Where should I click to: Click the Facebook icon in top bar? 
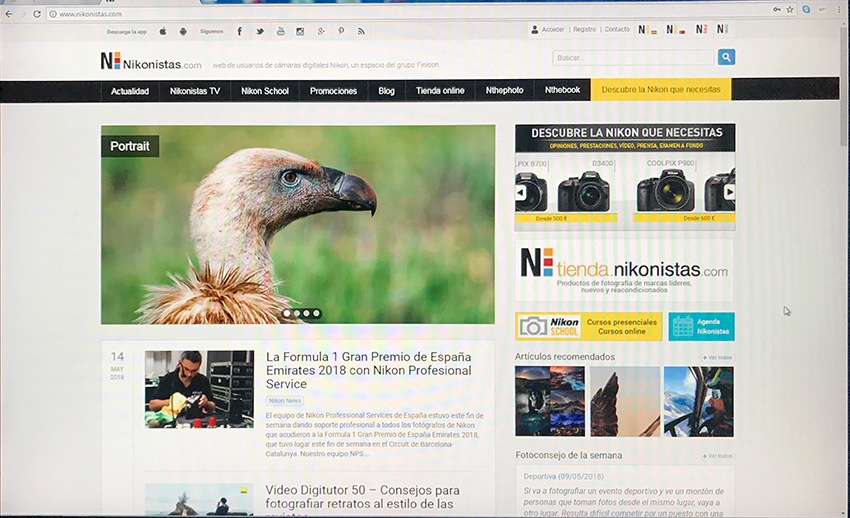pyautogui.click(x=239, y=31)
